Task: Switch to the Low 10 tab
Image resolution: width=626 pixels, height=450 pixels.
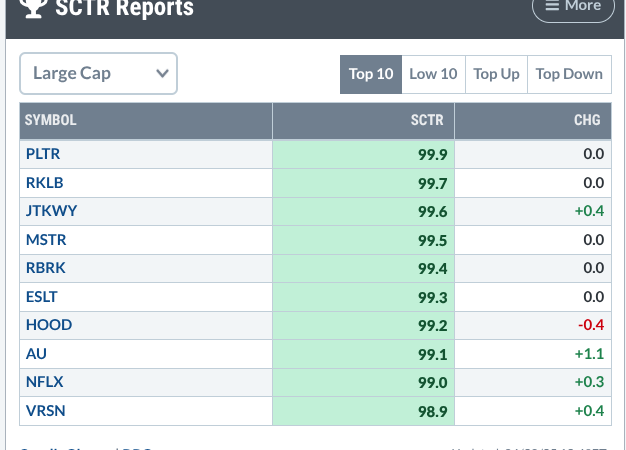Action: click(x=433, y=74)
